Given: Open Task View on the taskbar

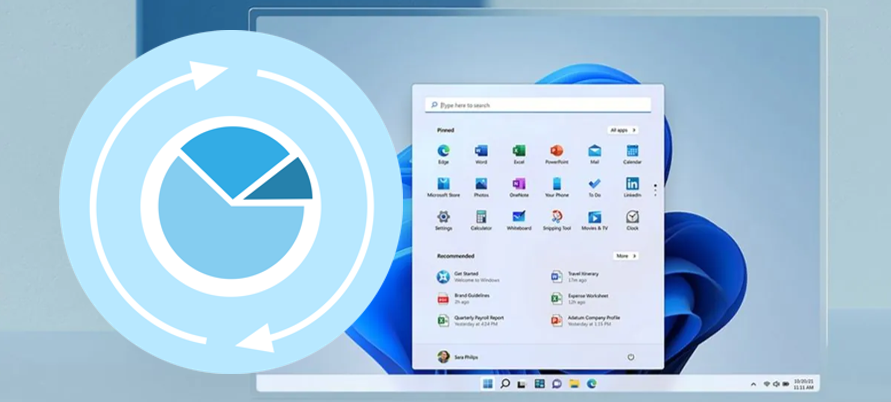Looking at the screenshot, I should (522, 384).
